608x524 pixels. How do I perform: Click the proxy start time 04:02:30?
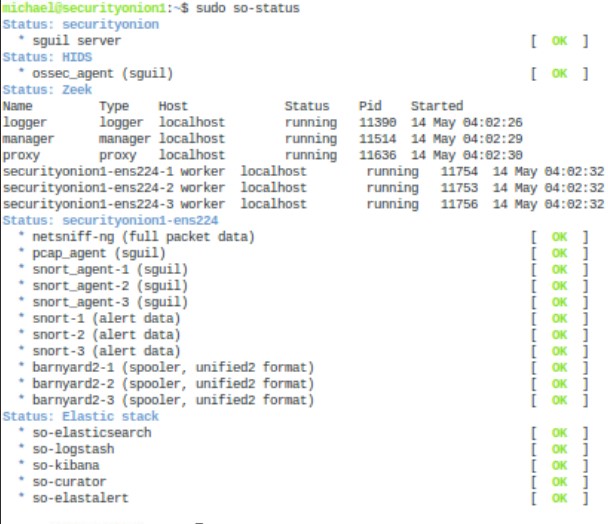pos(493,155)
